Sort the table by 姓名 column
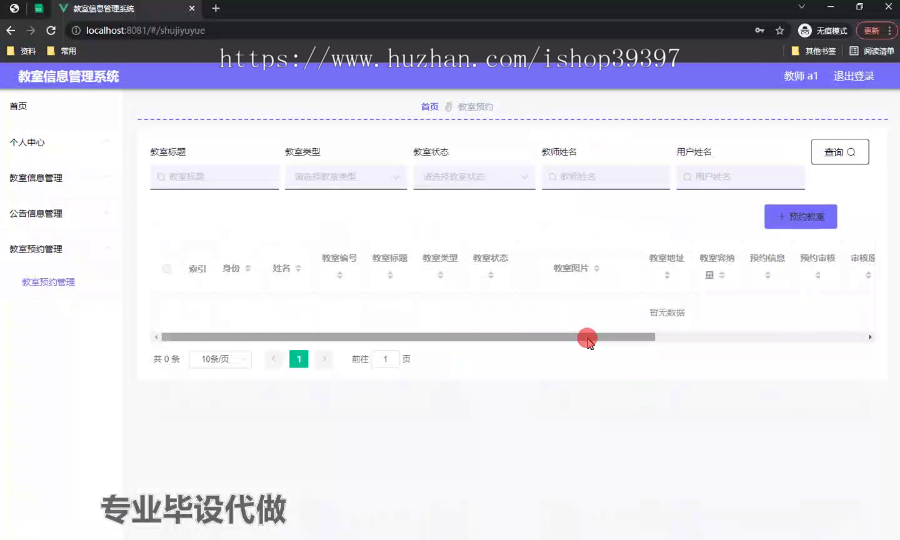 [x=298, y=268]
